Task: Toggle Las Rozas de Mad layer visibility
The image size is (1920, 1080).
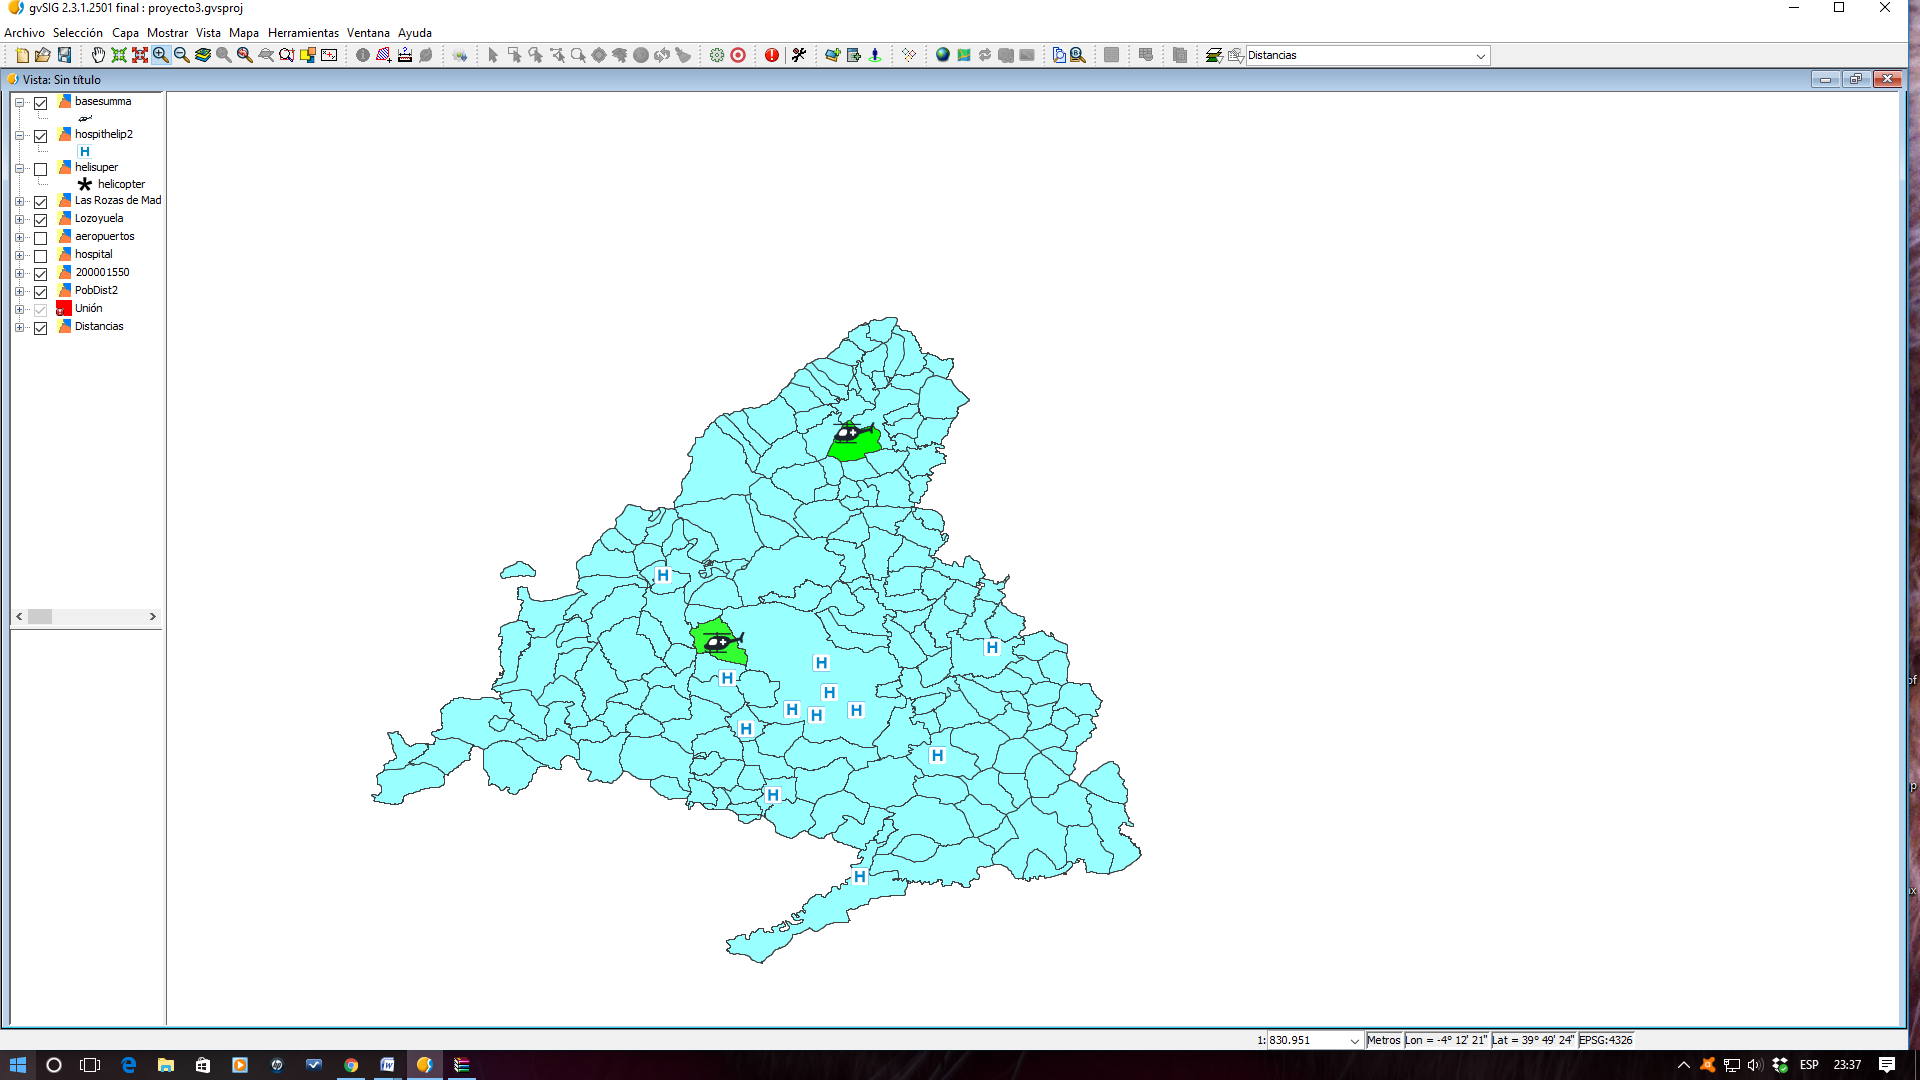Action: tap(41, 201)
